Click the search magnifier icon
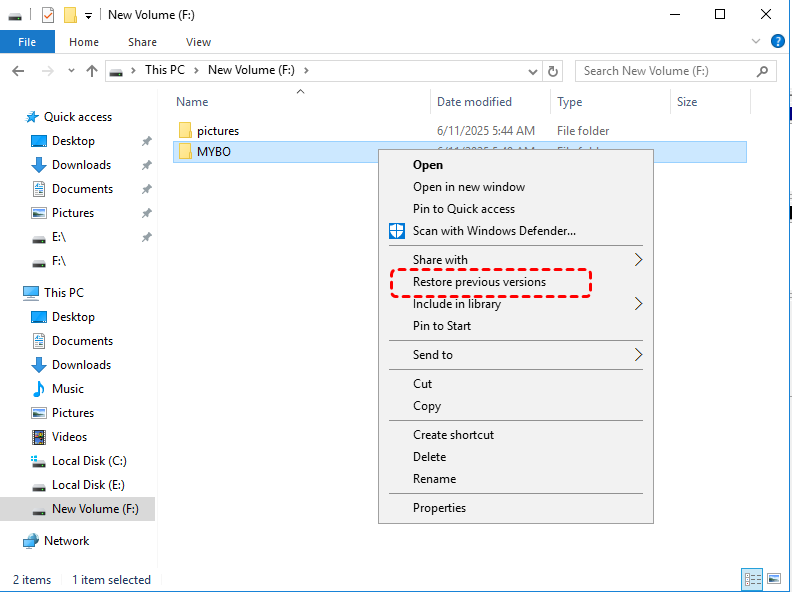The height and width of the screenshot is (592, 792). (763, 71)
